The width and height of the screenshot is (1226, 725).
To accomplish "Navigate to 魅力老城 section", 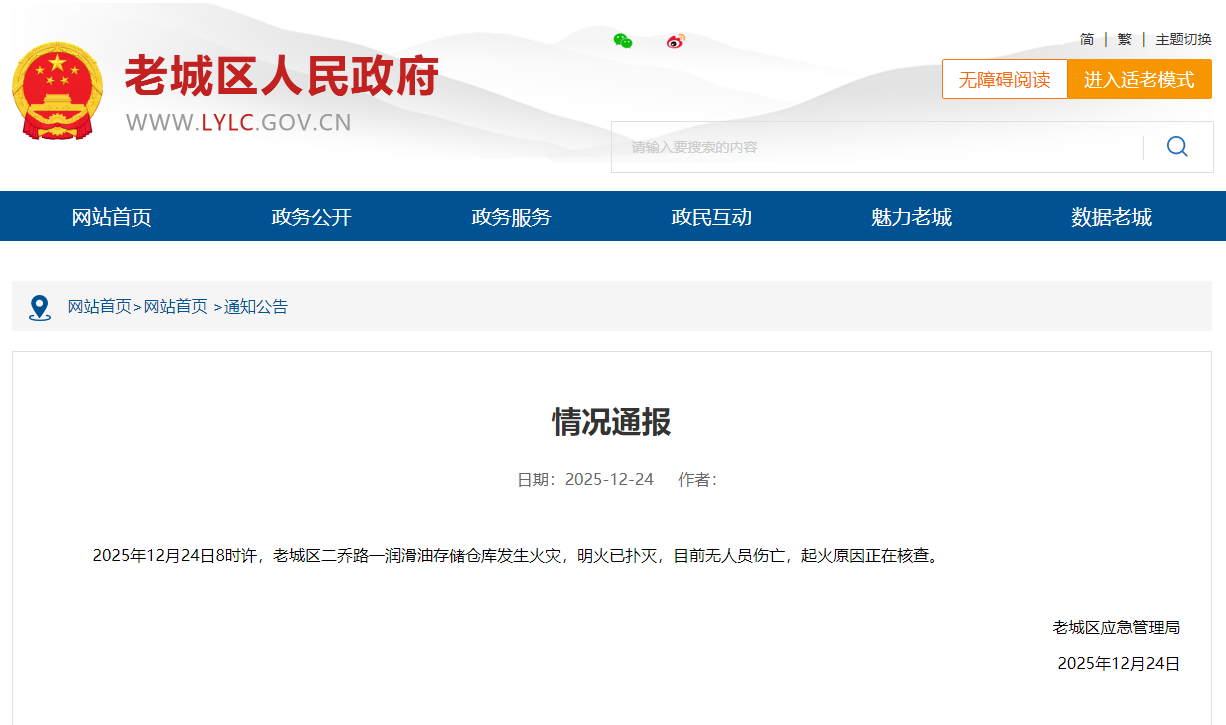I will point(911,217).
